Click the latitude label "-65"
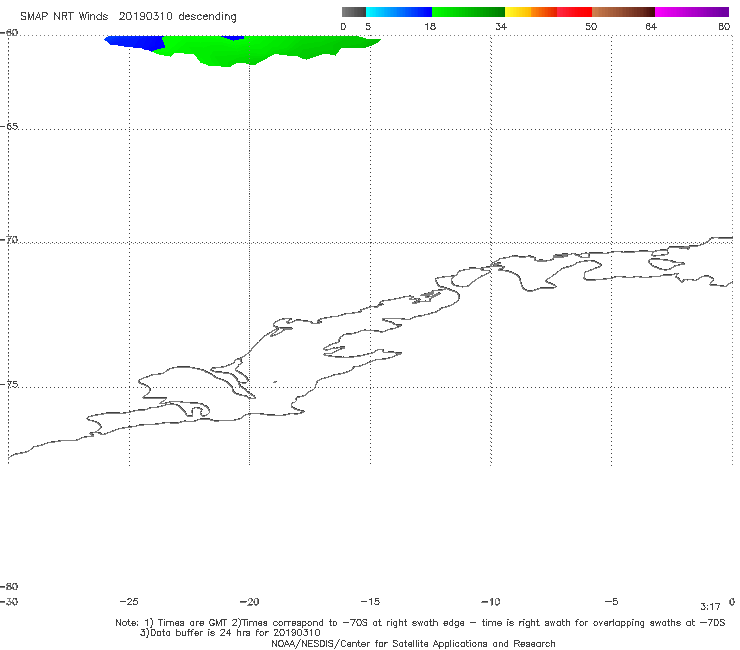 click(9, 127)
